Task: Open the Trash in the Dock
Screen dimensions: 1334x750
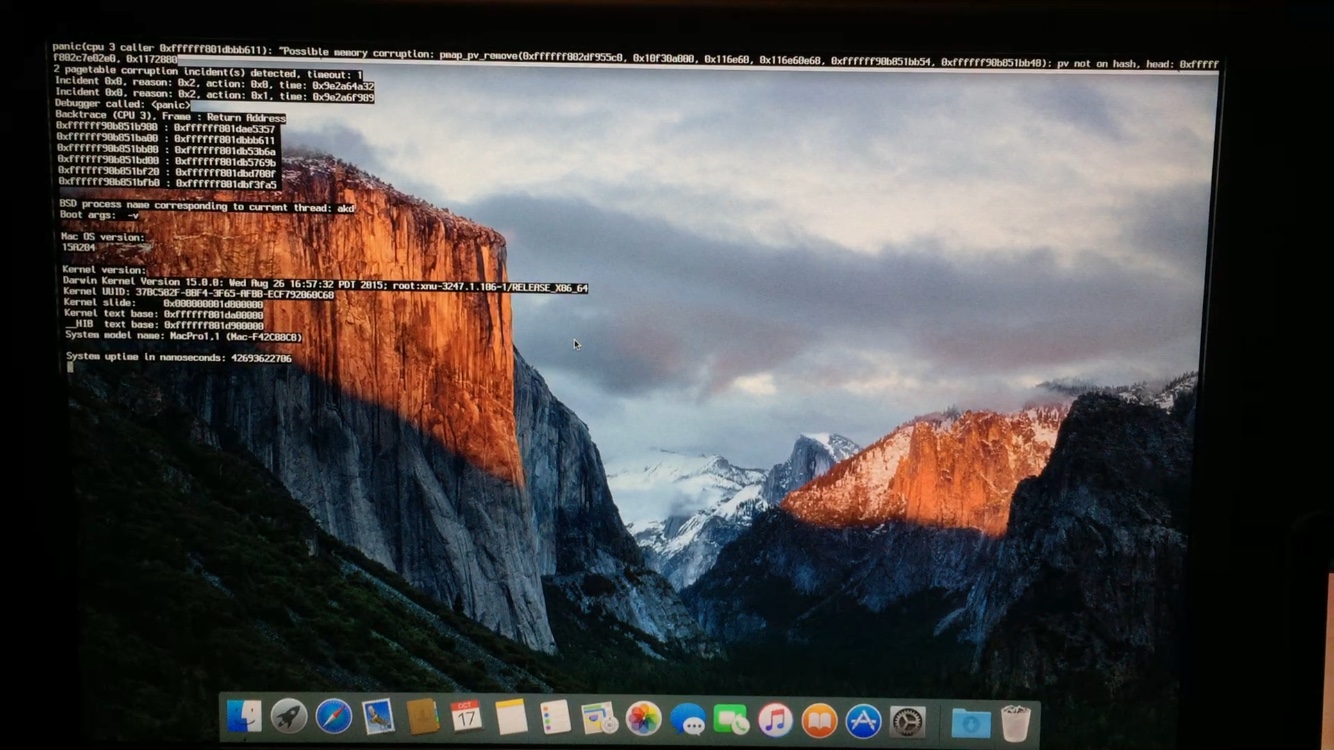Action: (x=1015, y=723)
